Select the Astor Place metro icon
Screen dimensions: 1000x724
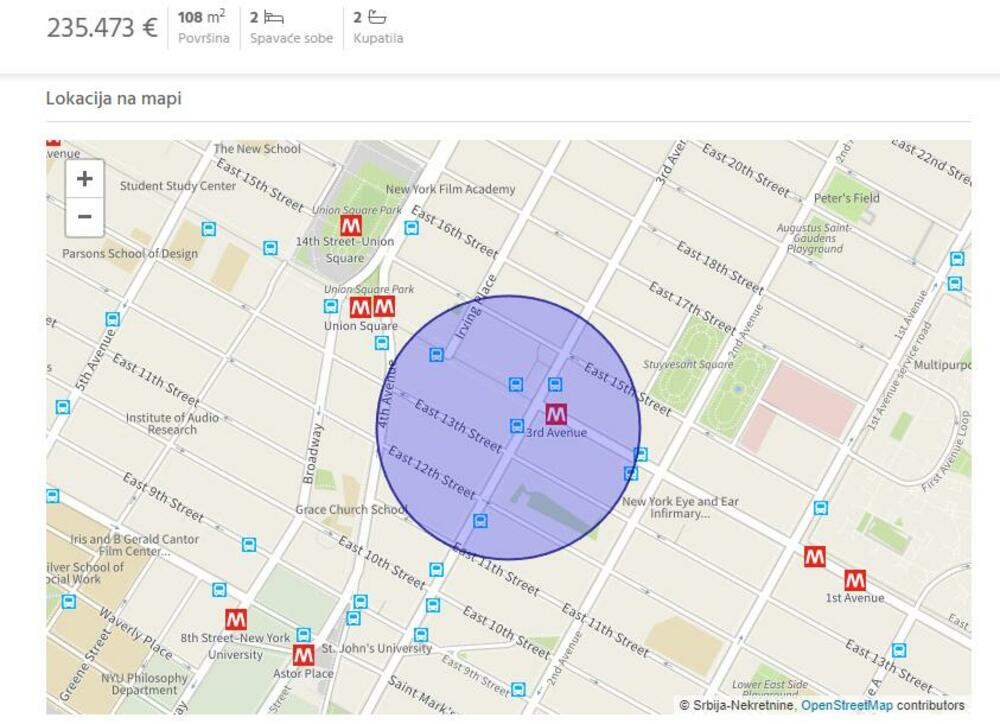click(x=303, y=655)
